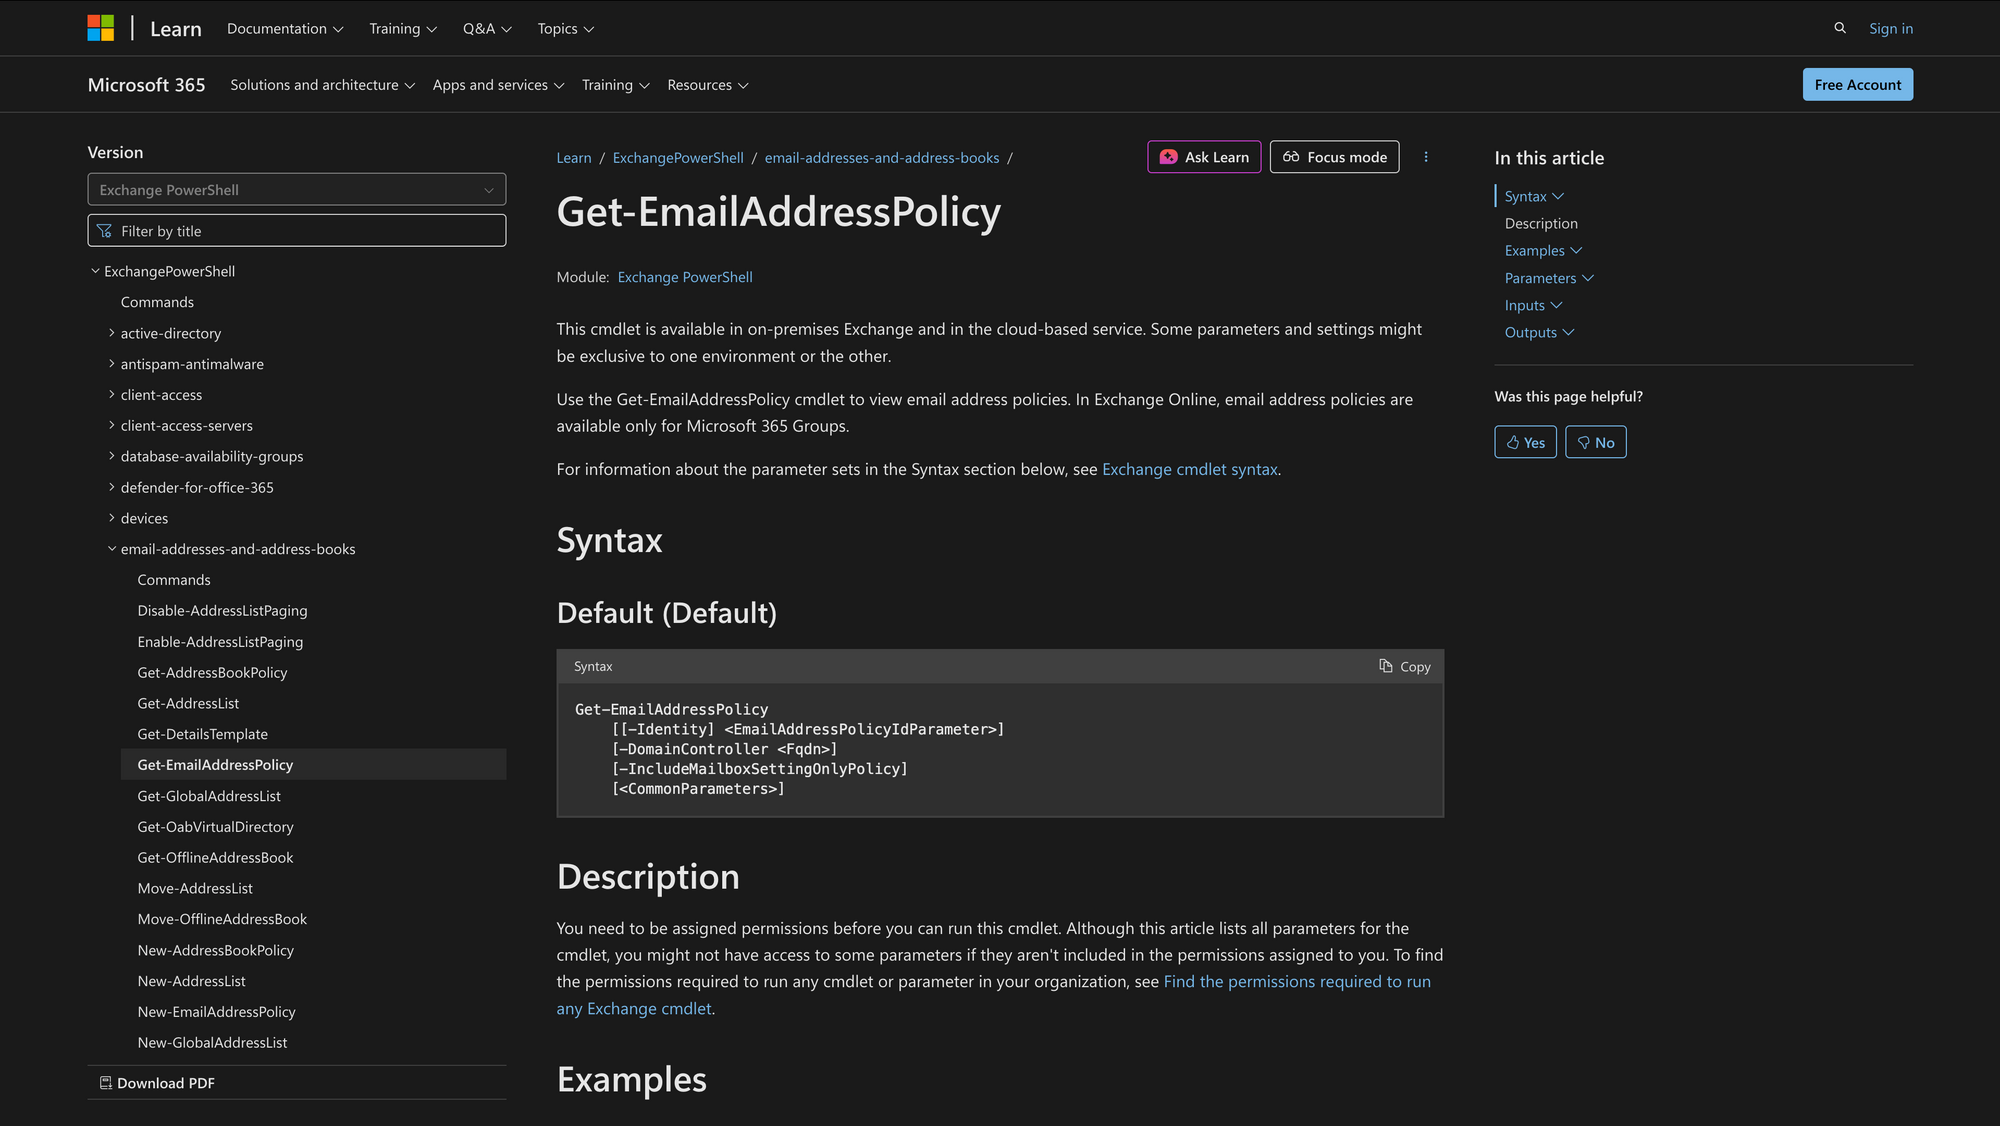Viewport: 2000px width, 1126px height.
Task: Click the No thumbs-down feedback button
Action: pyautogui.click(x=1595, y=442)
